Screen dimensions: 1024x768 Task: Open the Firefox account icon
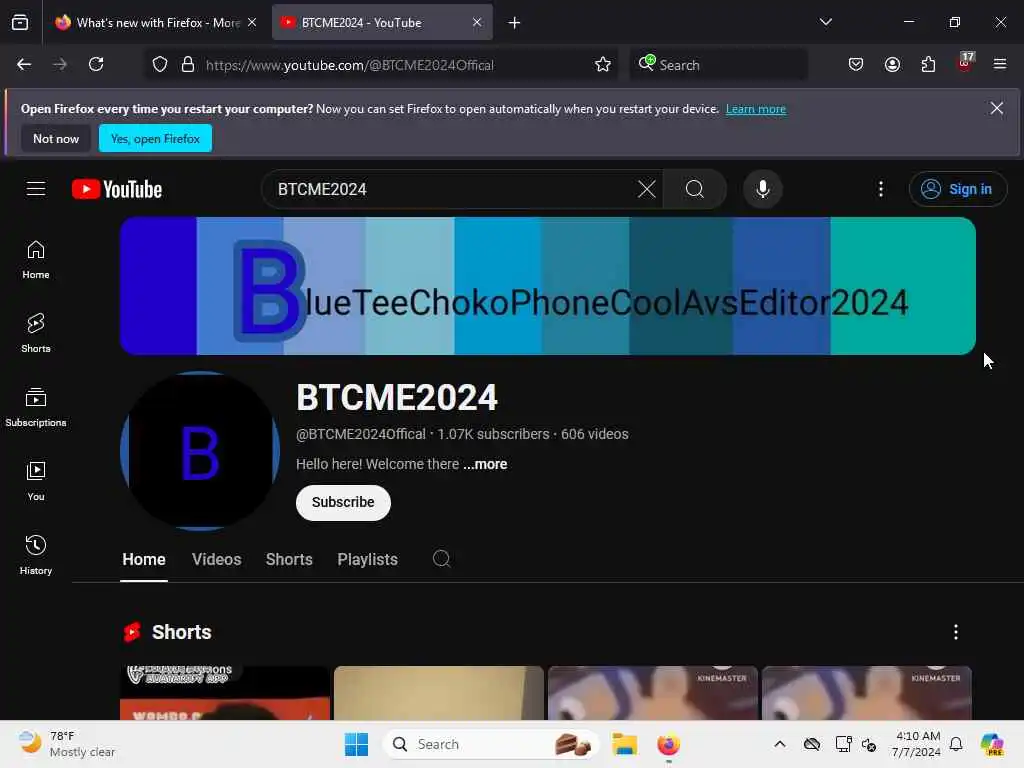click(892, 64)
